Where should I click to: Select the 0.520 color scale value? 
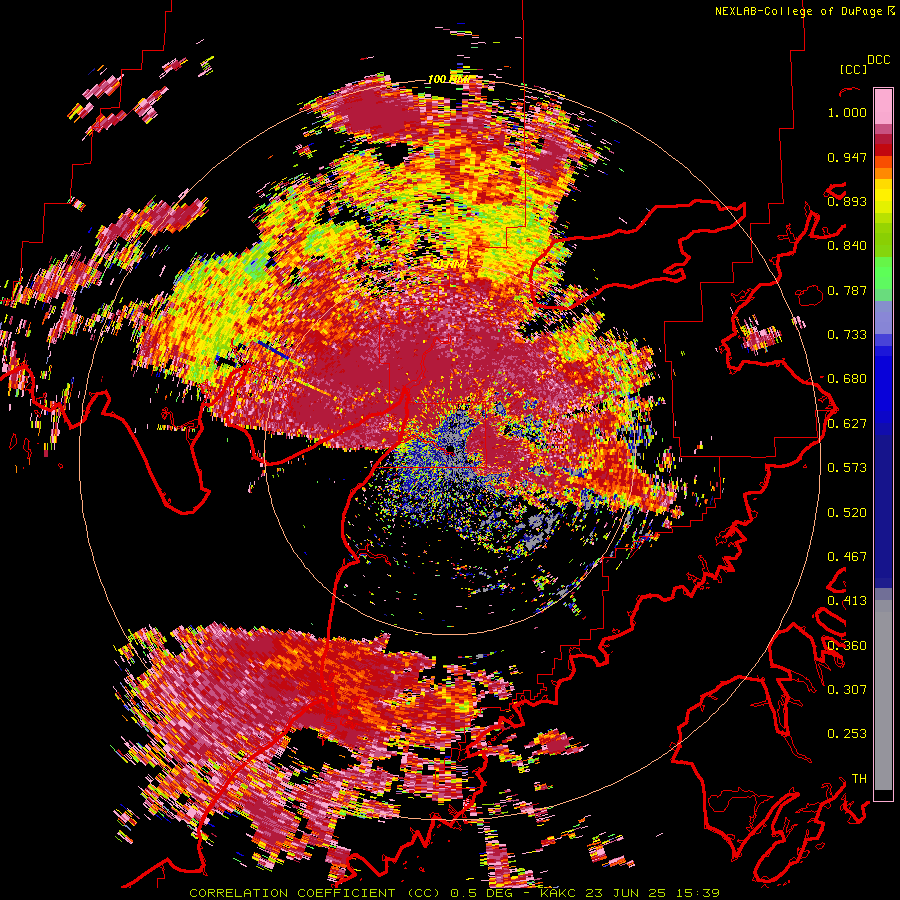pos(847,513)
